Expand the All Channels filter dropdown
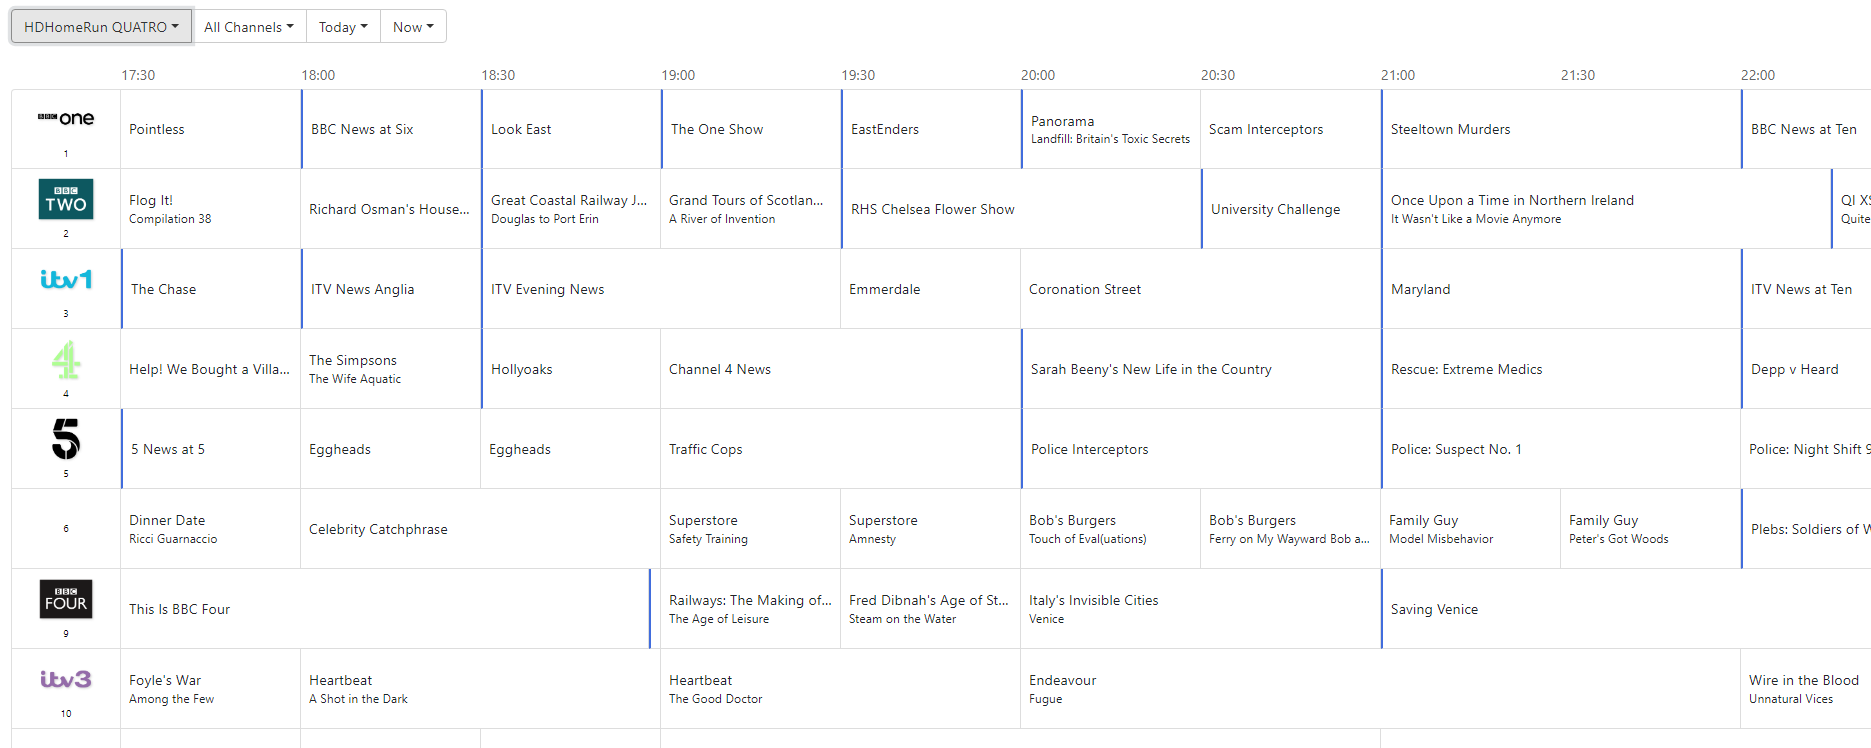1871x748 pixels. coord(249,27)
